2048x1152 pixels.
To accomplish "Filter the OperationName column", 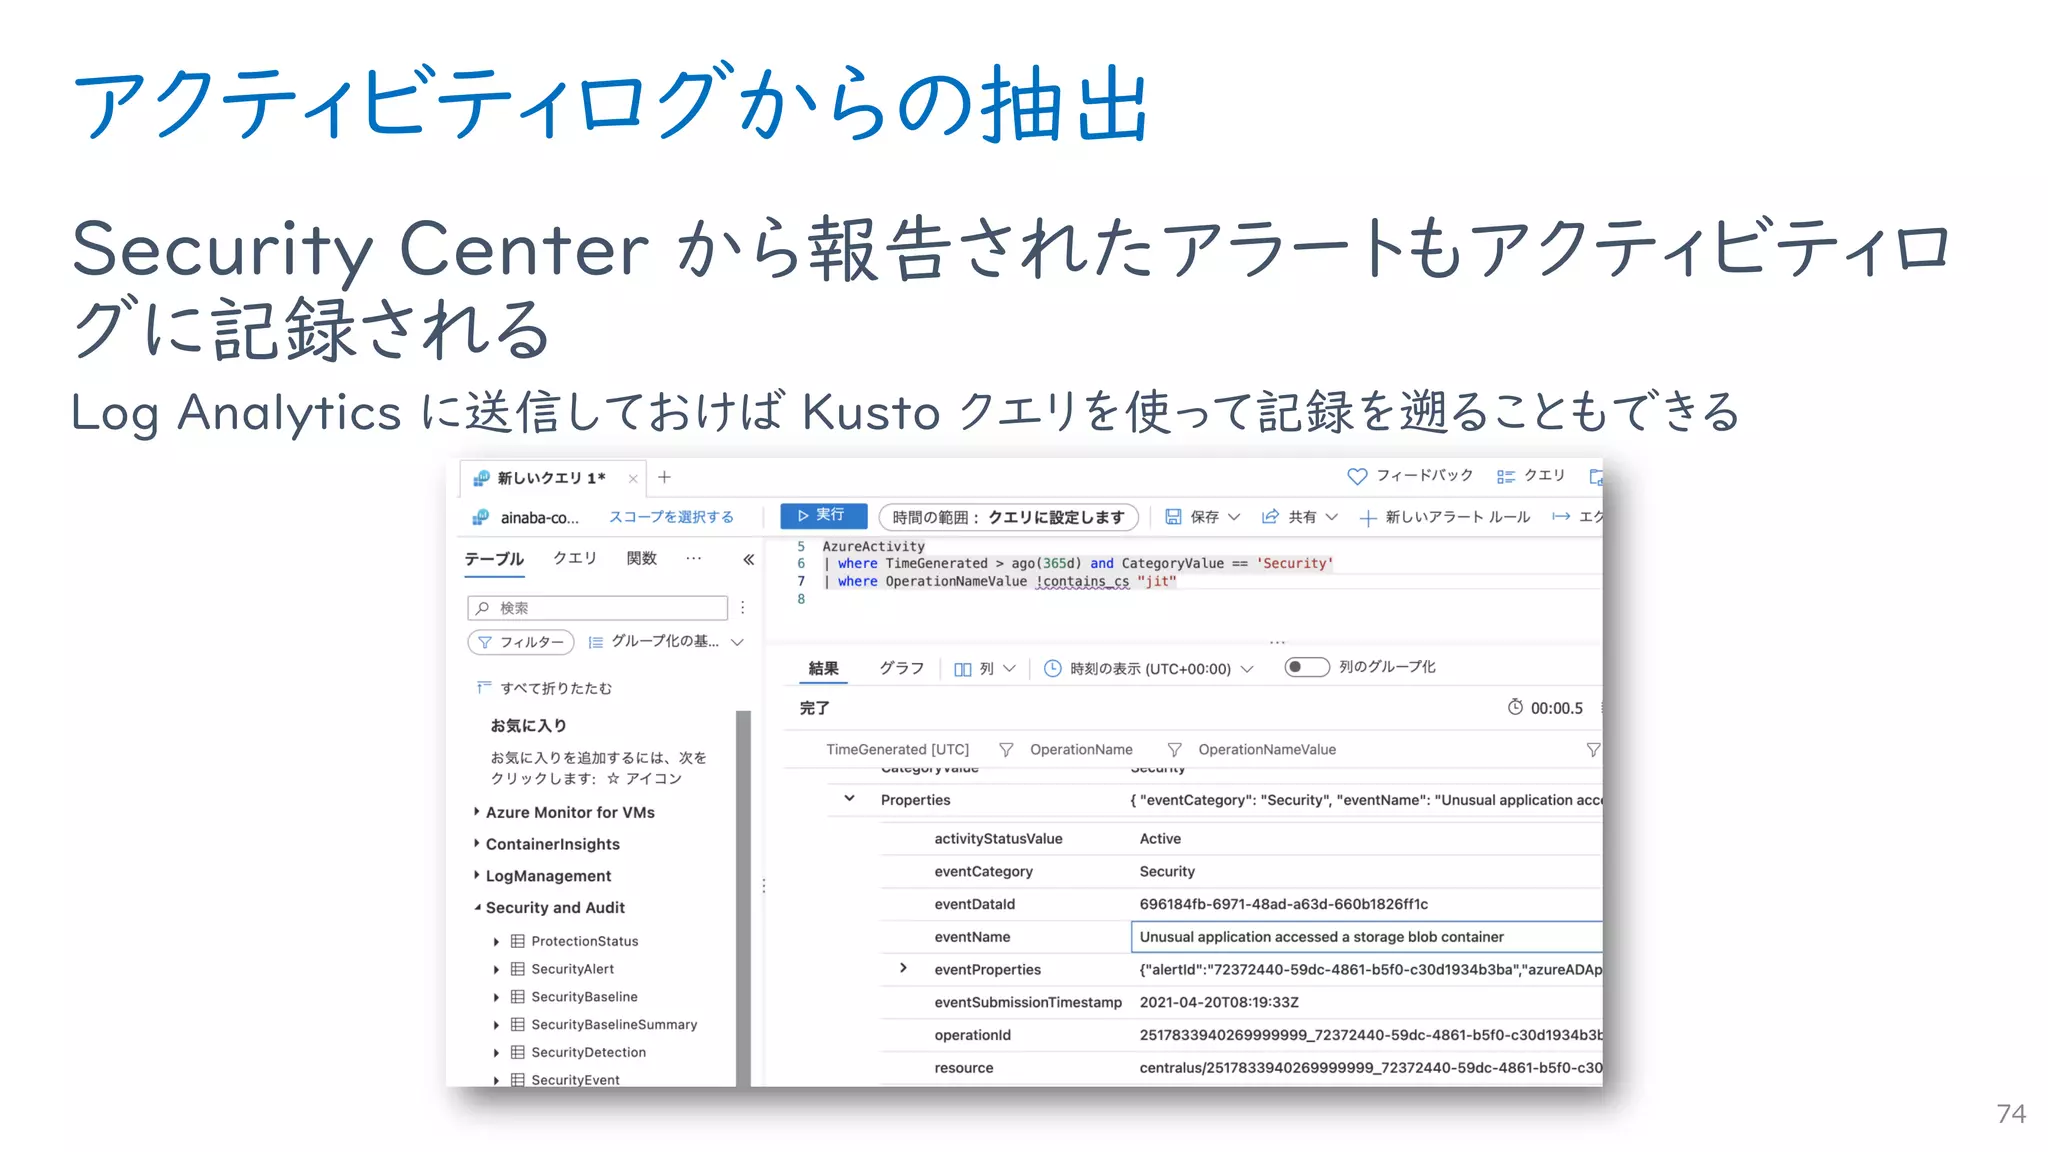I will click(1174, 750).
